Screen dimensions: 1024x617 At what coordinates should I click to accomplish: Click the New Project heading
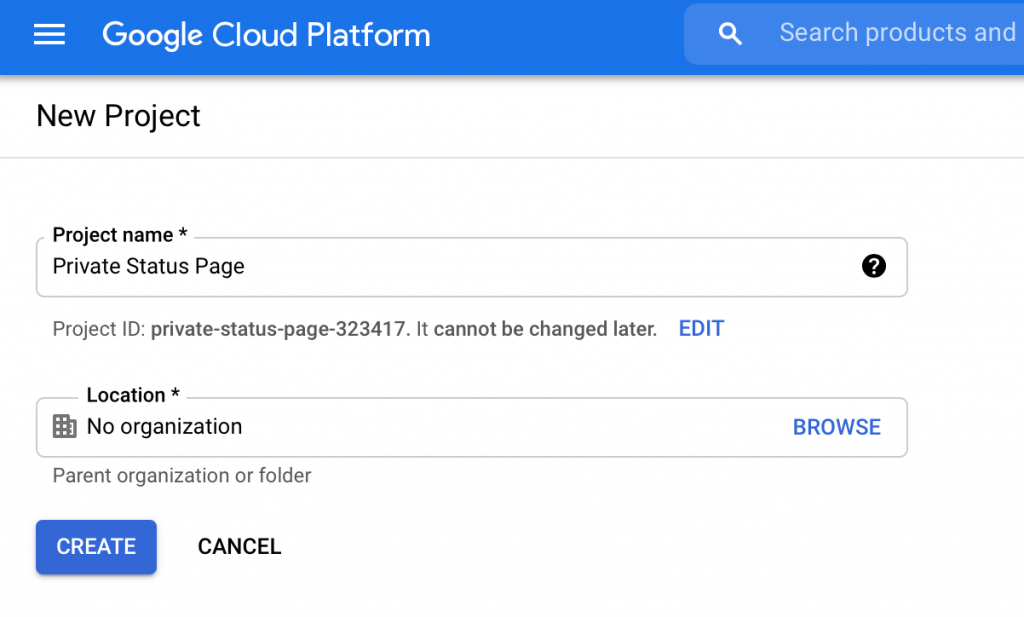click(118, 116)
